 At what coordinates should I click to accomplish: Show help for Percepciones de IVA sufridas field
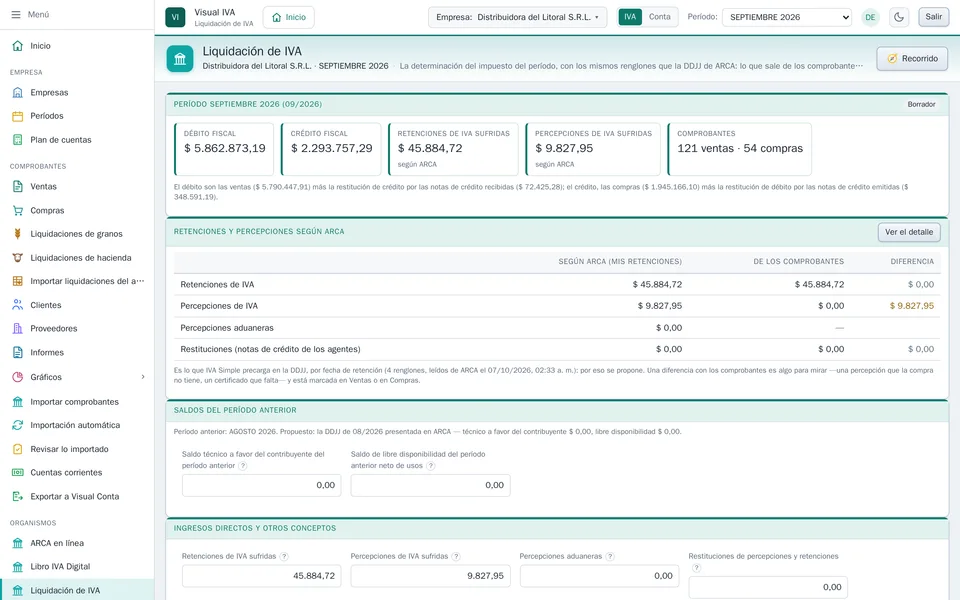[456, 557]
